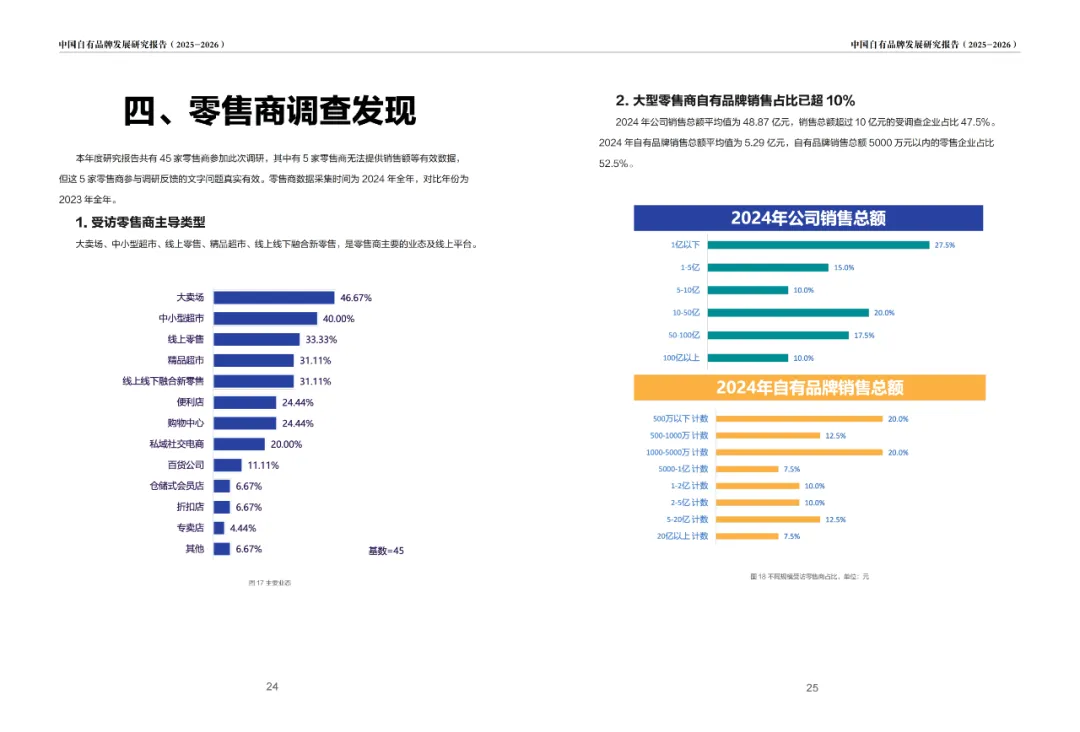The height and width of the screenshot is (732, 1080).
Task: Select the 11.11% value
Action: pyautogui.click(x=263, y=466)
